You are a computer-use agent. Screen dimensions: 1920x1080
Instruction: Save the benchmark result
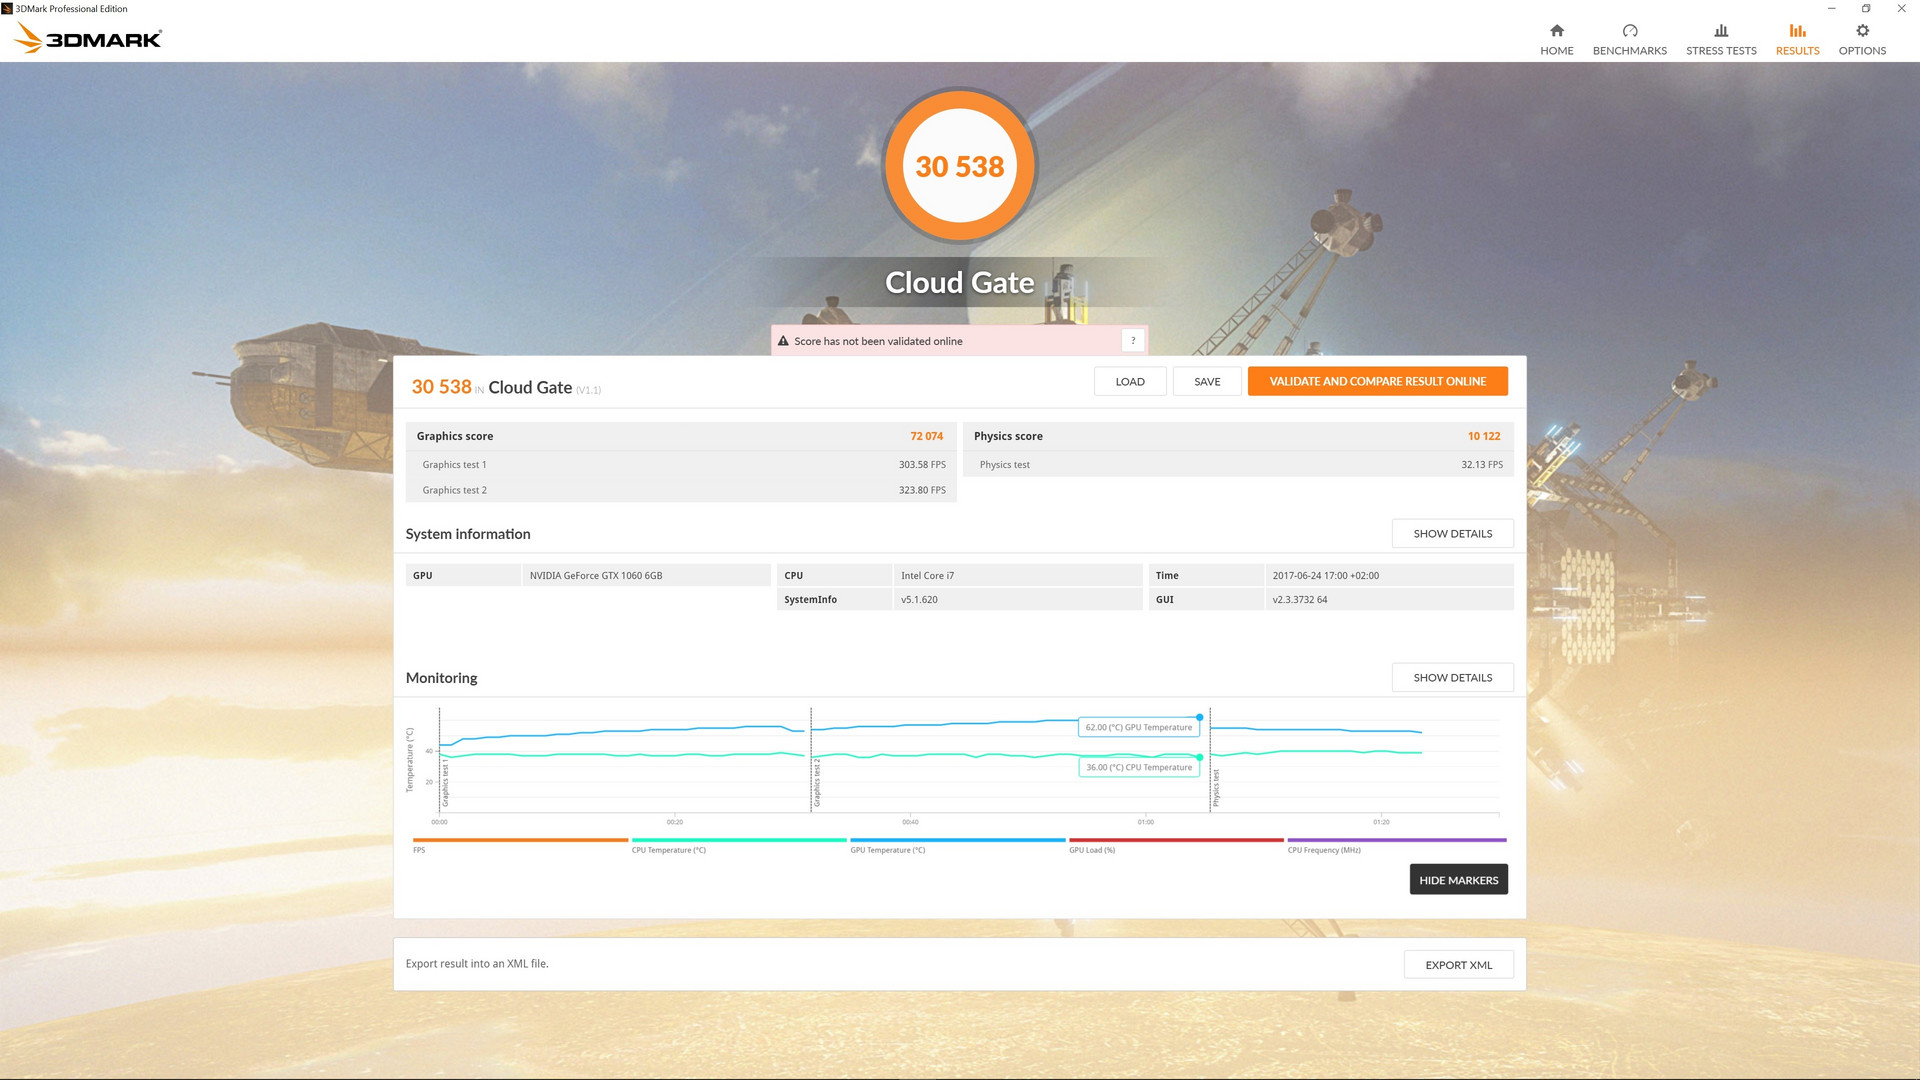pyautogui.click(x=1207, y=382)
